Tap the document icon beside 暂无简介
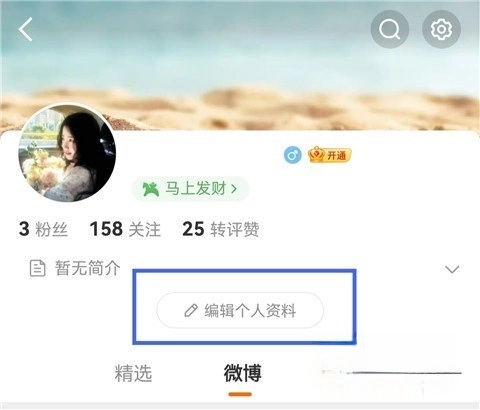This screenshot has width=480, height=410. [x=37, y=268]
